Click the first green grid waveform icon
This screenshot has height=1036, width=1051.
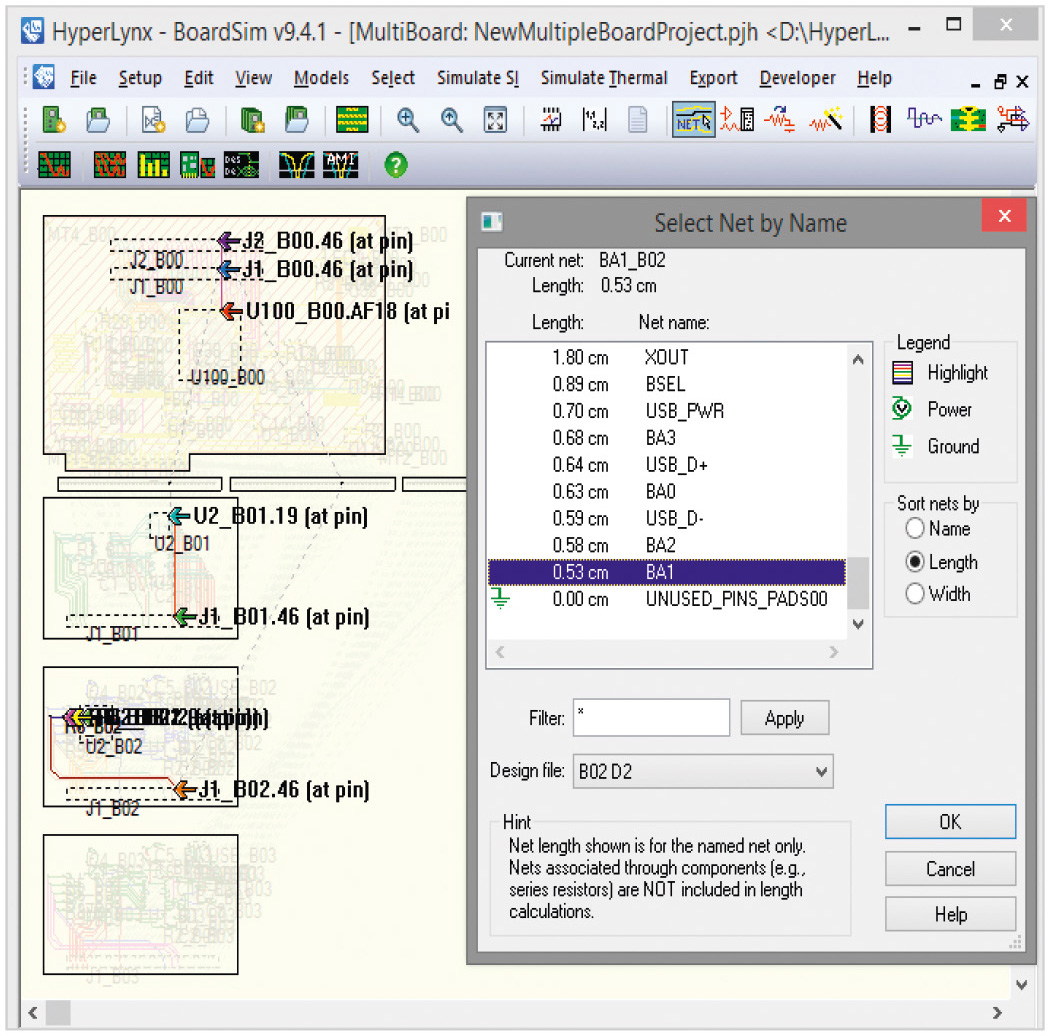click(54, 165)
